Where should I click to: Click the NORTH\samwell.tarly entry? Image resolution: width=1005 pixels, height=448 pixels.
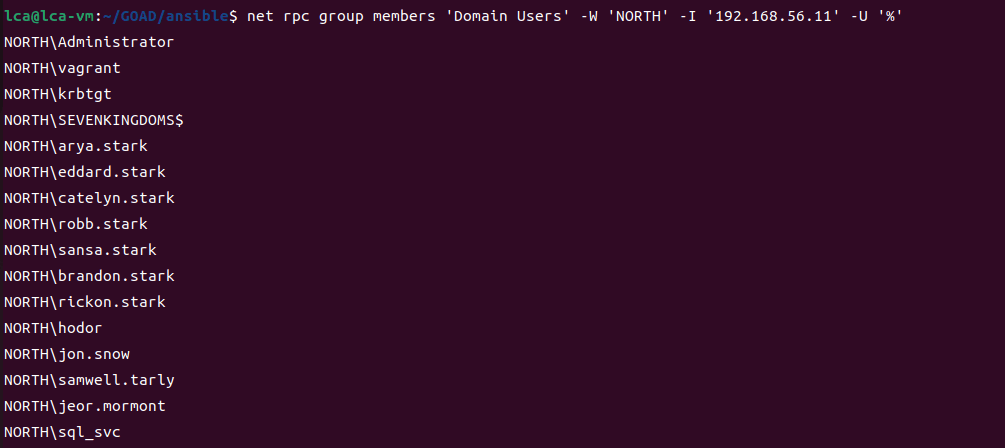pyautogui.click(x=89, y=380)
